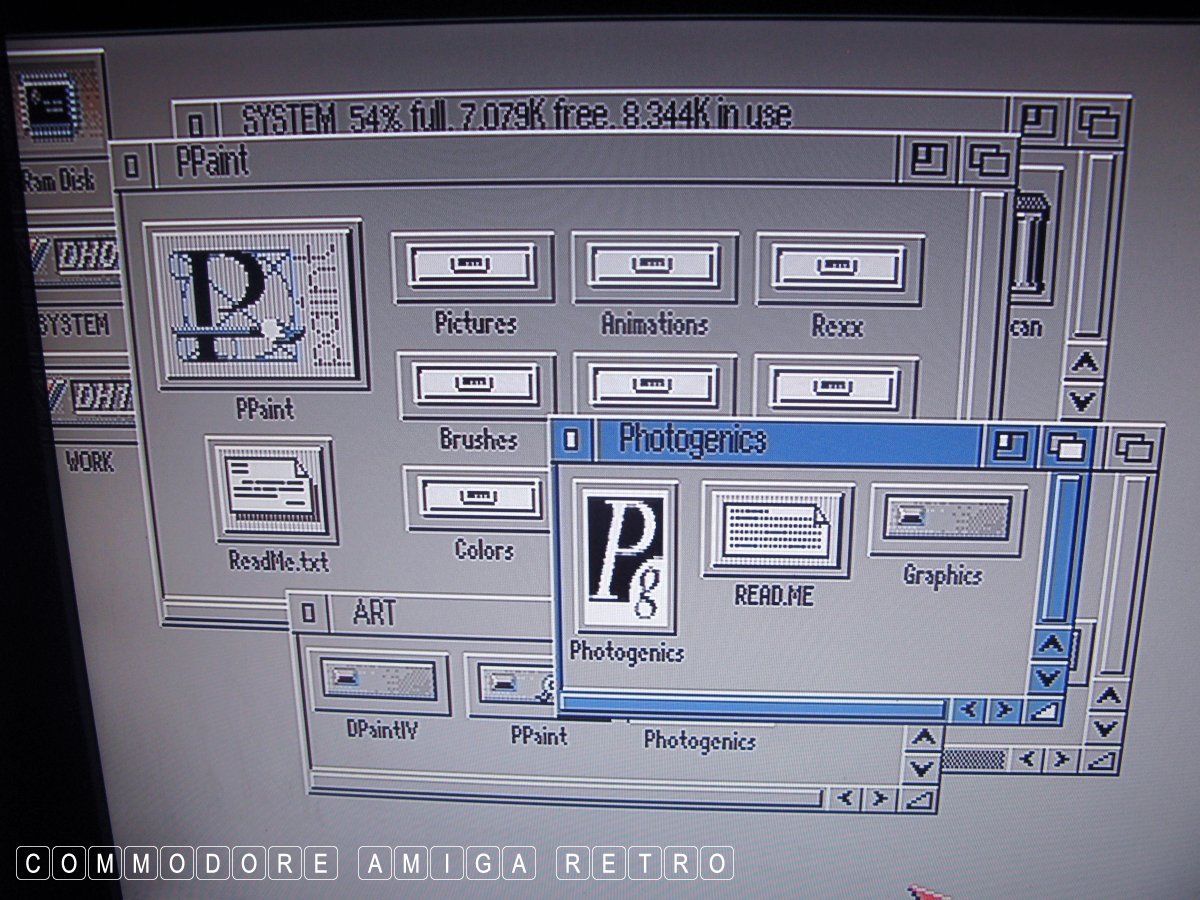1200x900 pixels.
Task: Open the Rexx drawer
Action: click(838, 269)
